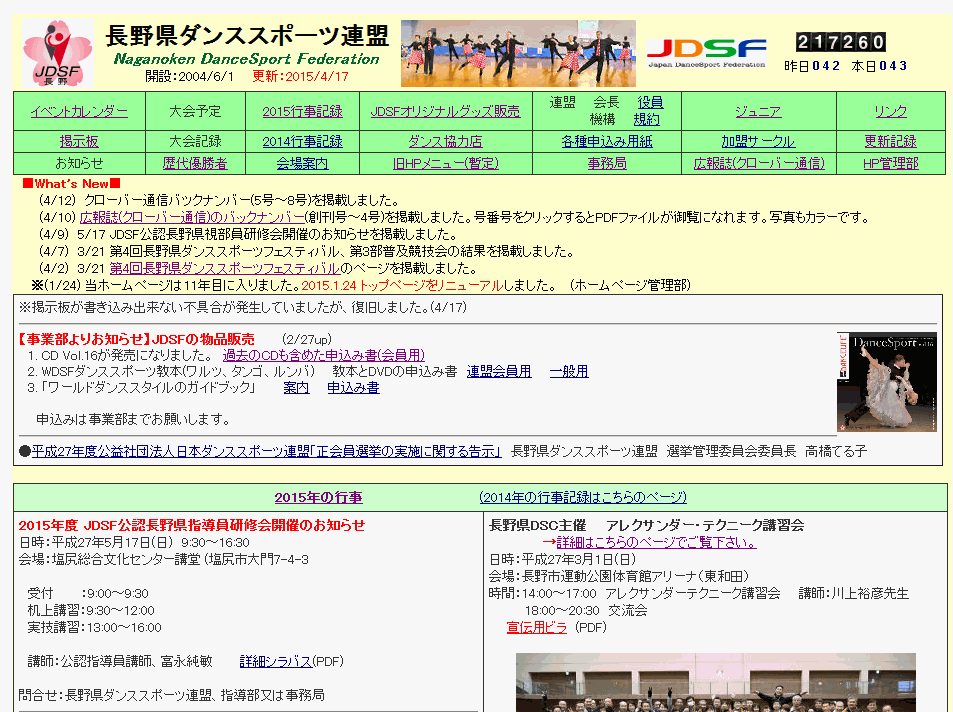Viewport: 953px width, 712px height.
Task: Click the 2014年の行事記録はこちらのページ link
Action: [x=582, y=497]
